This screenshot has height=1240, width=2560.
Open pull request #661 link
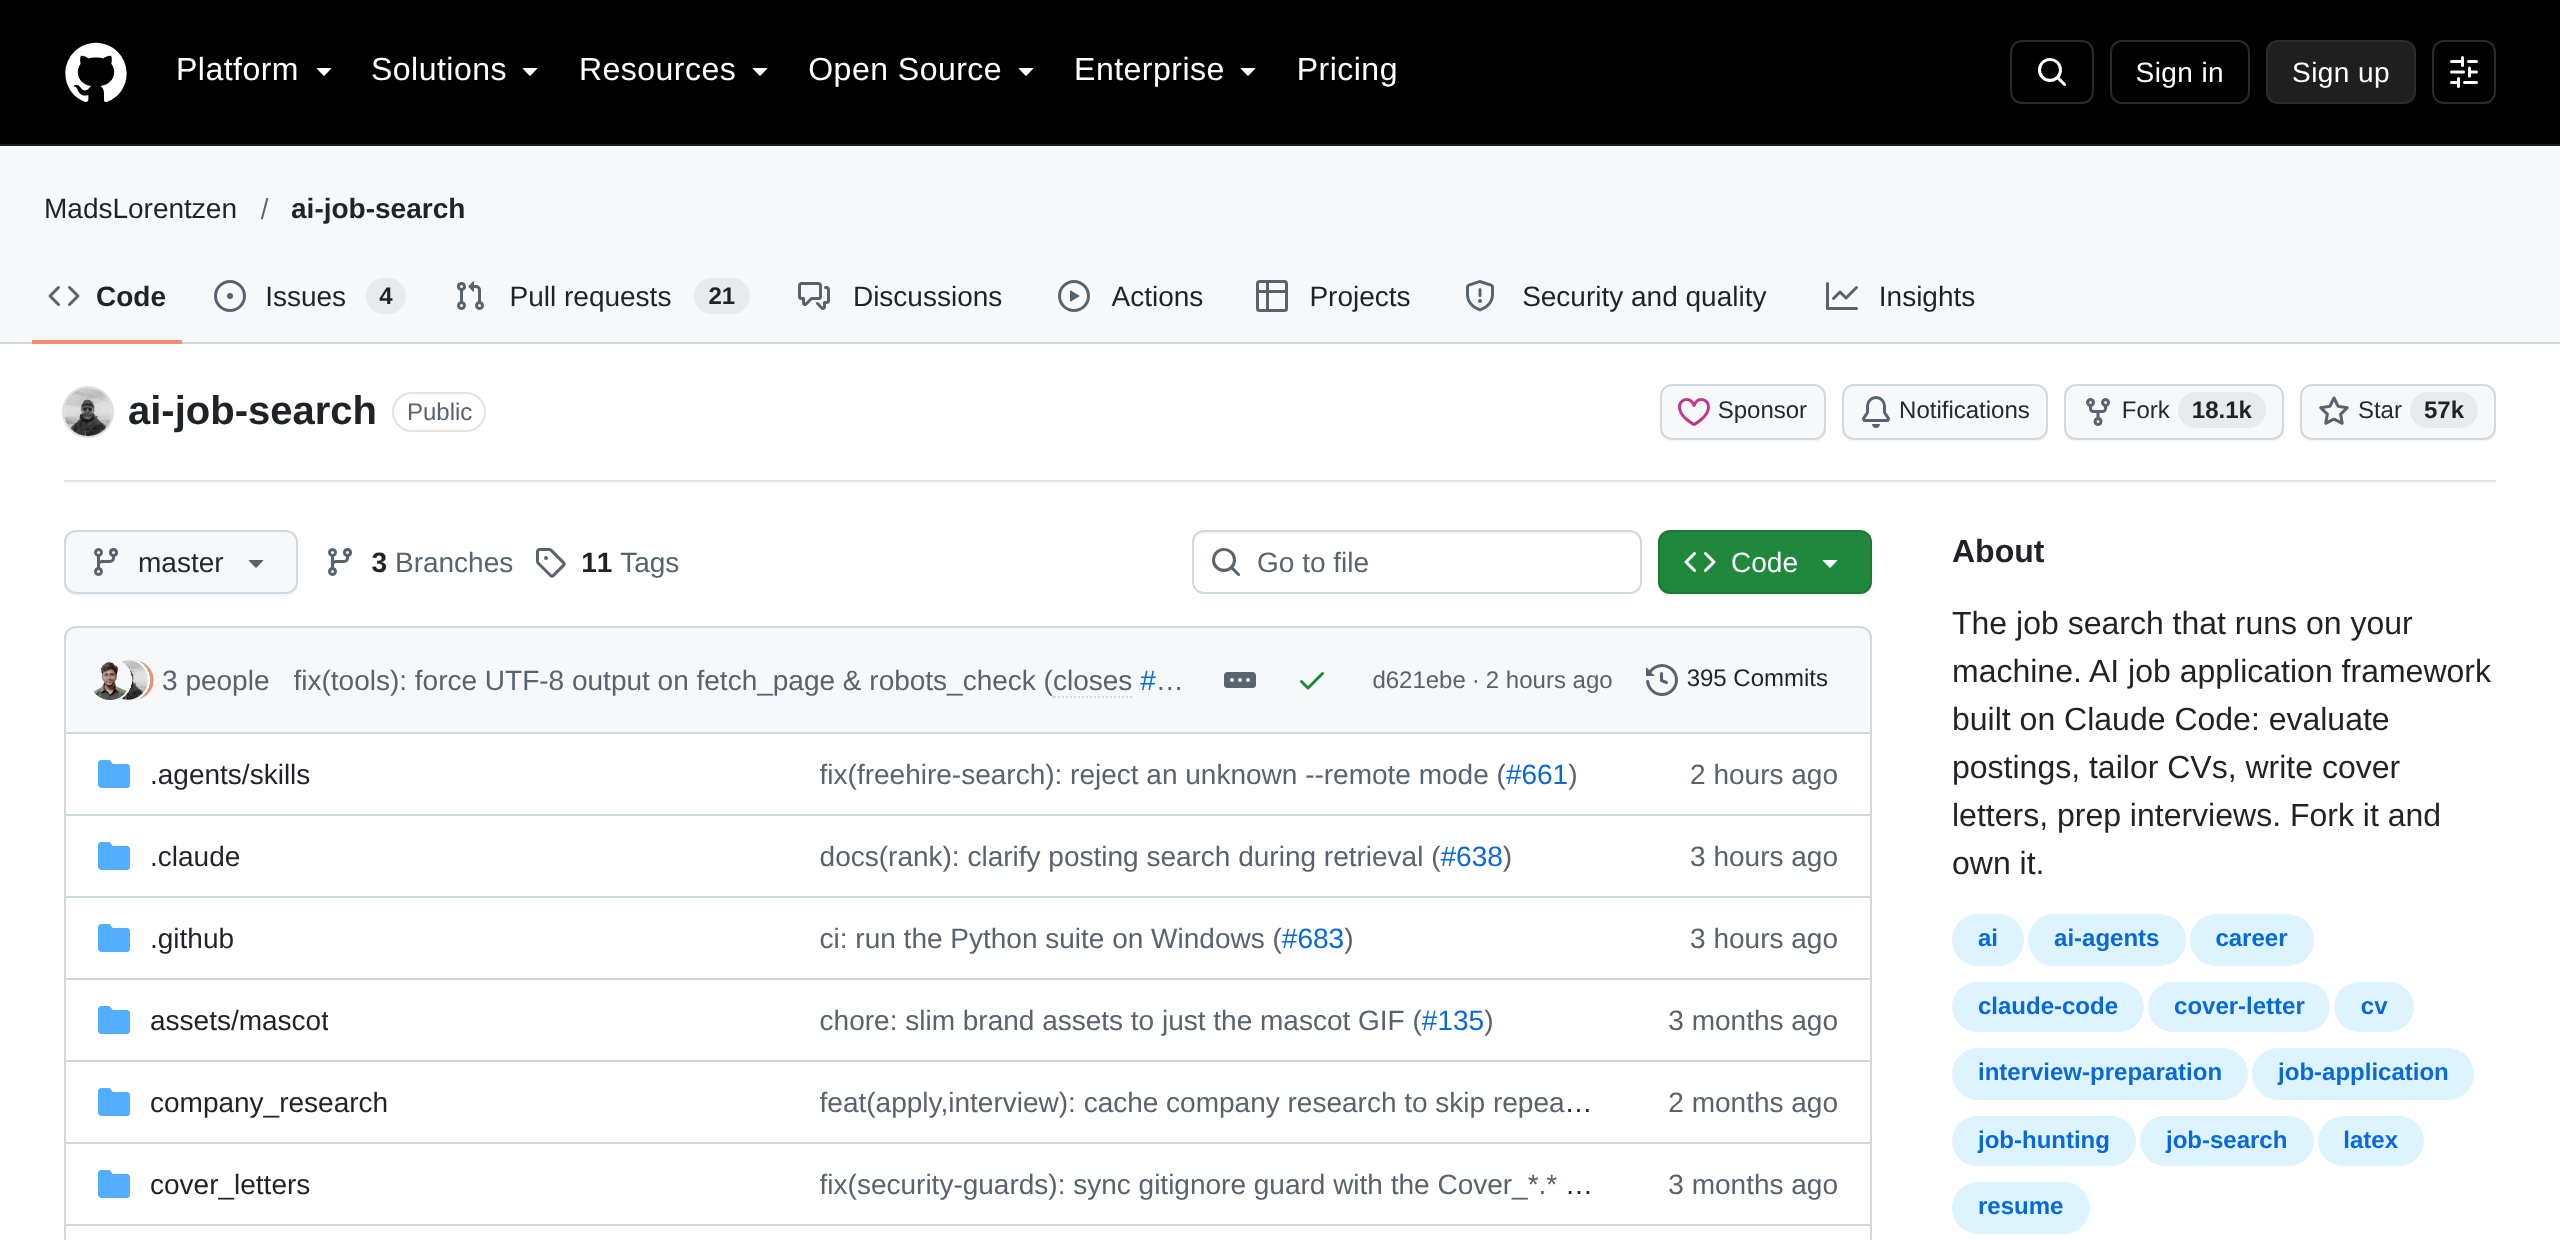(1536, 774)
